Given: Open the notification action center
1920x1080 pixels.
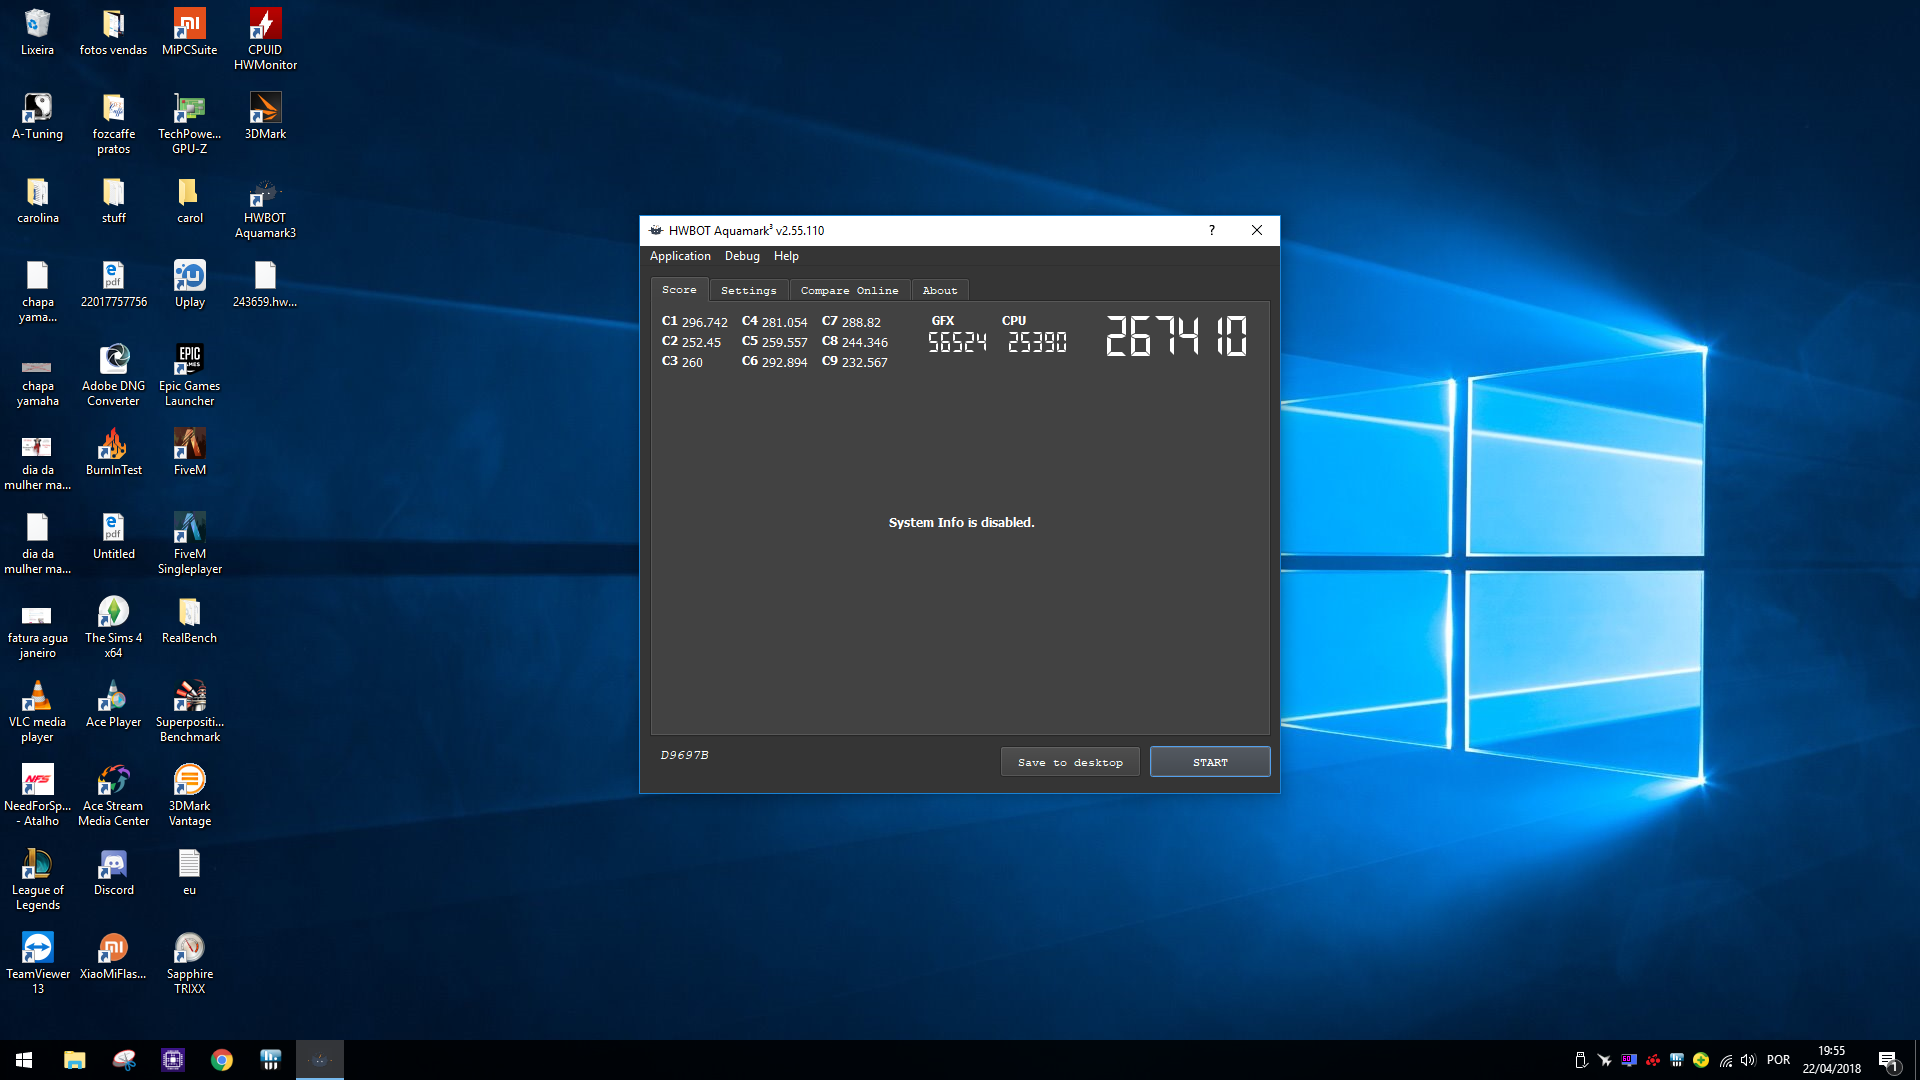Looking at the screenshot, I should point(1888,1060).
